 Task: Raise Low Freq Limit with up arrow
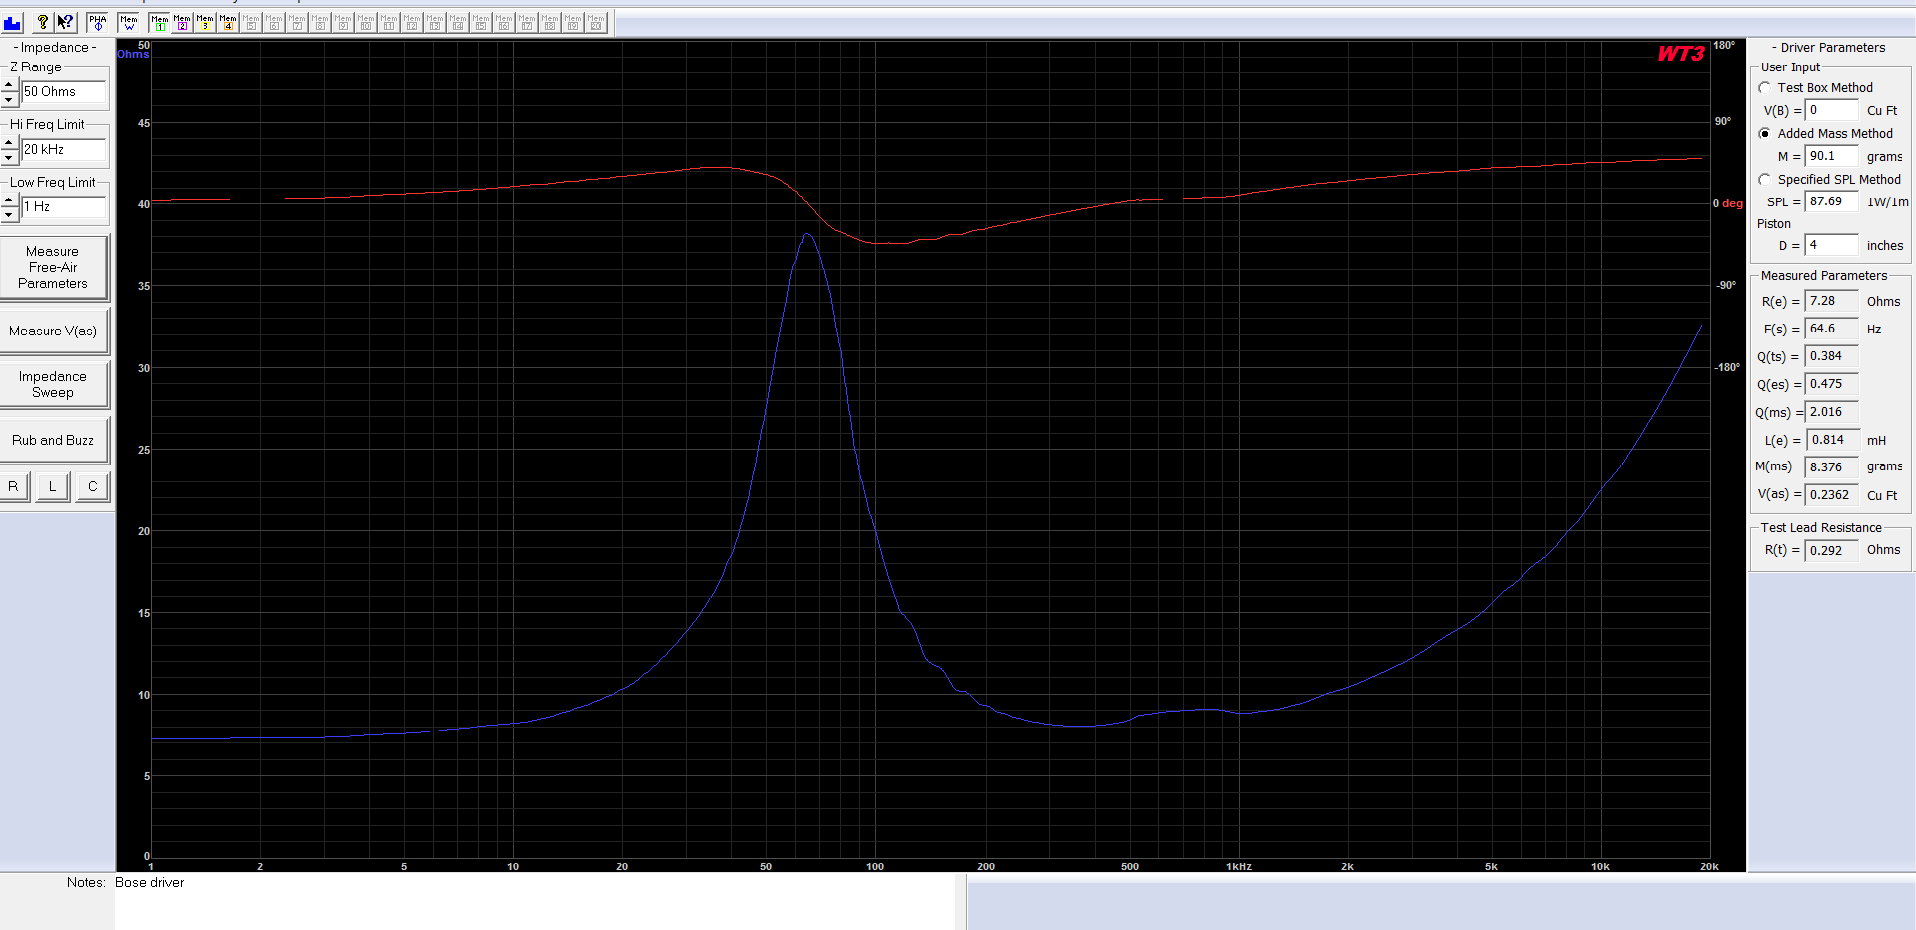[x=9, y=201]
